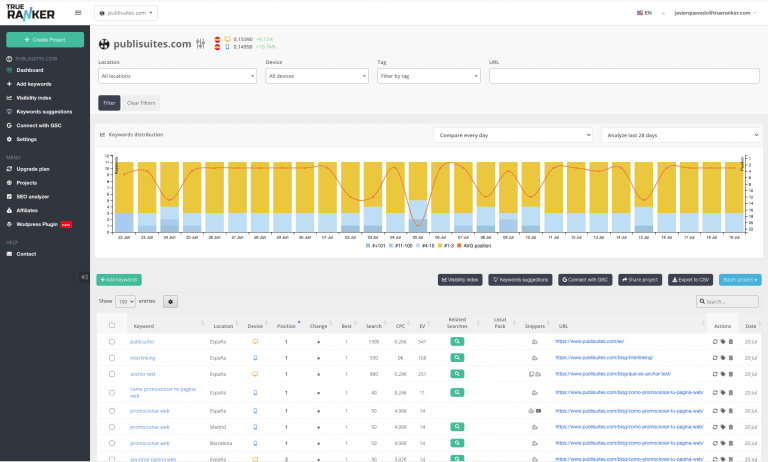Viewport: 768px width, 462px height.
Task: Click the Export to CSV button
Action: 690,280
